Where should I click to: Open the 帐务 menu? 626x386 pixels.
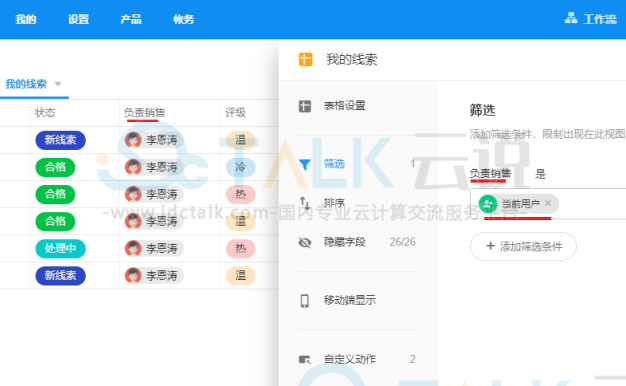(184, 19)
